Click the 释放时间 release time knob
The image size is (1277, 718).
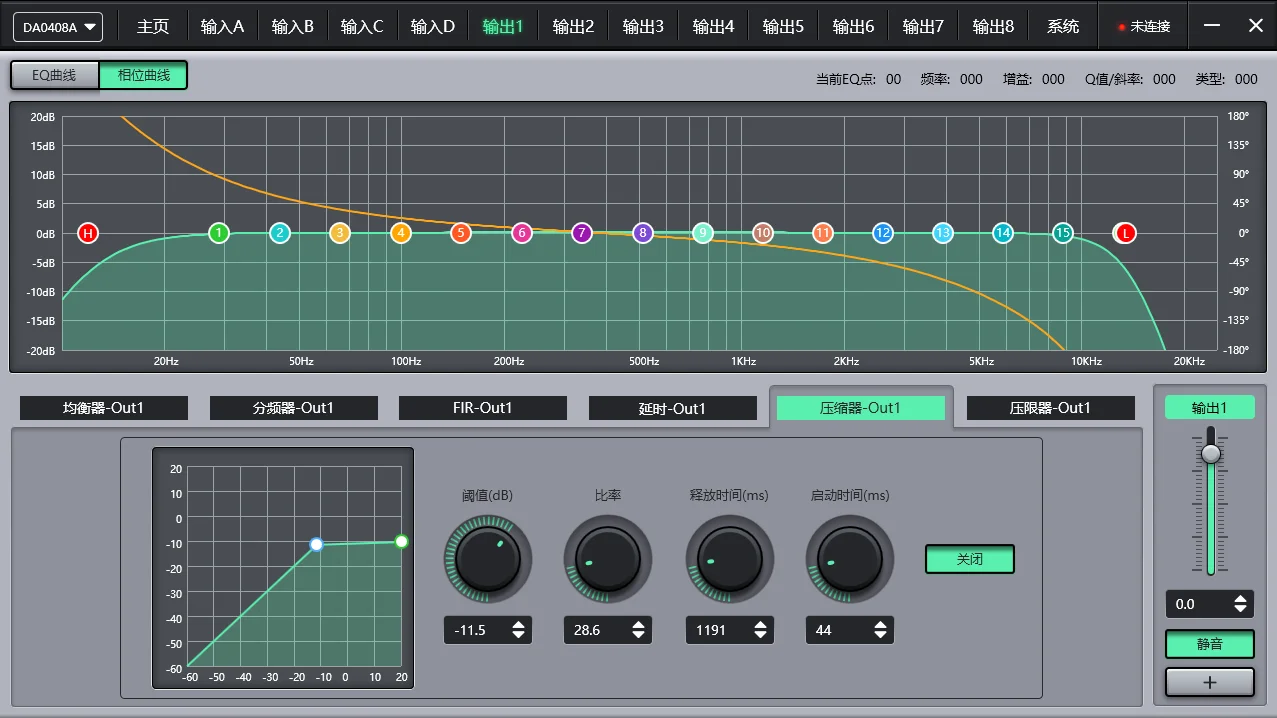click(x=729, y=559)
